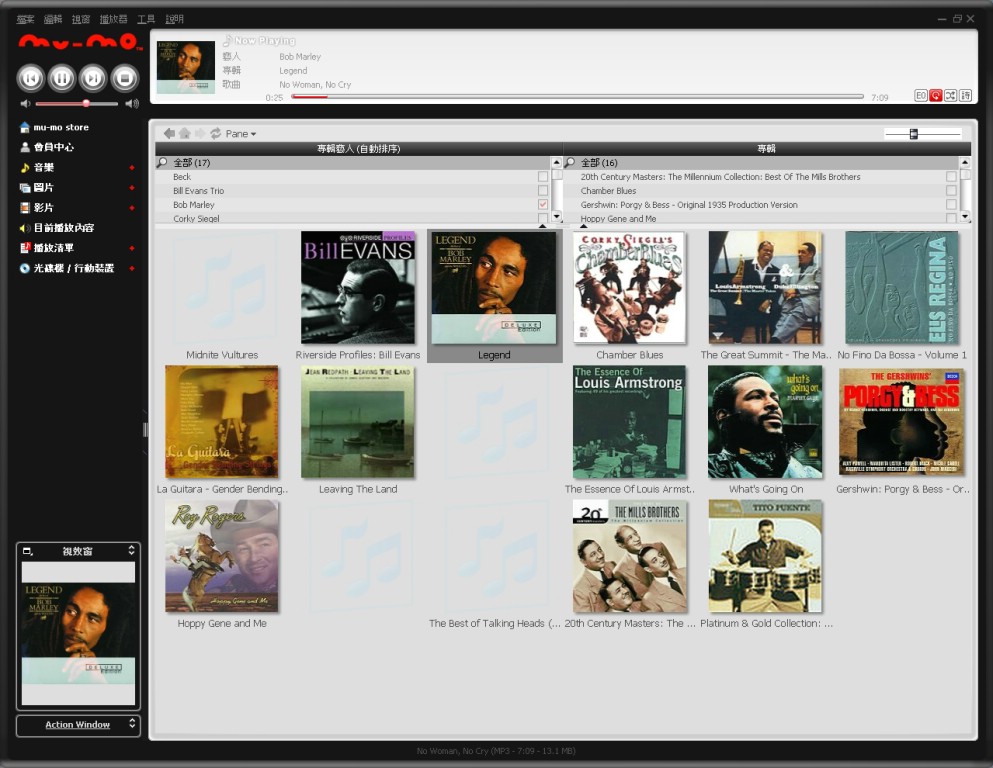Screen dimensions: 993x768
Task: Expand 光碟機 / 行動裝置 using its red diamond
Action: (x=132, y=268)
